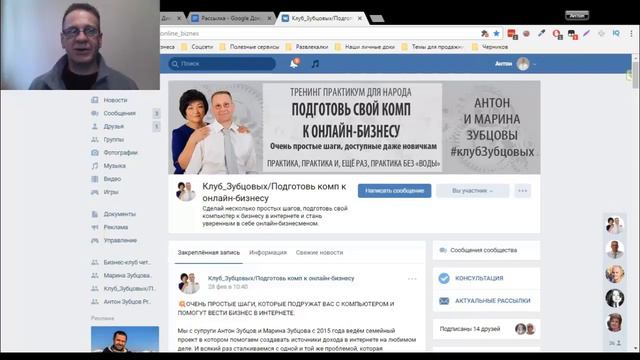Open the КОНСУЛЬТАЦИЯ link

click(x=479, y=278)
